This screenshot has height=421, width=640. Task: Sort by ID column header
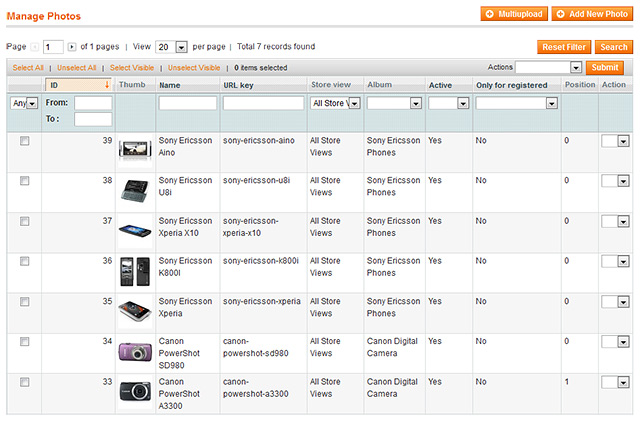78,85
